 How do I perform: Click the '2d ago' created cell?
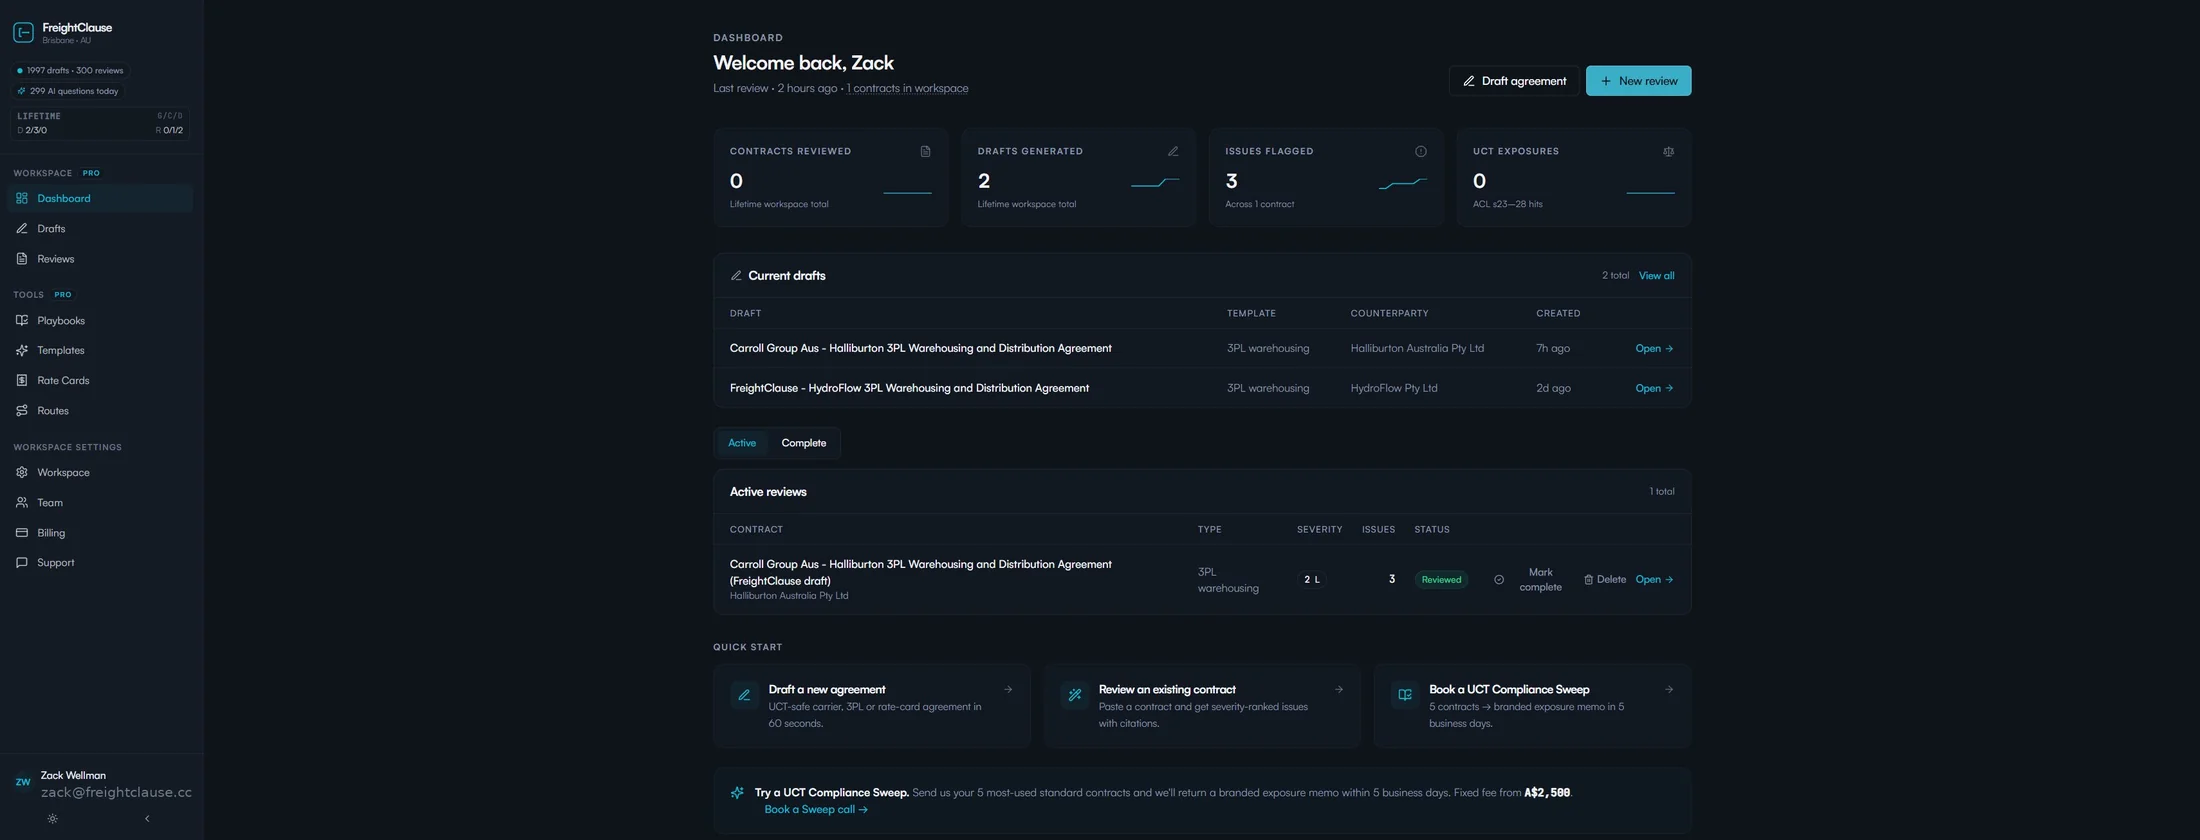[1553, 388]
